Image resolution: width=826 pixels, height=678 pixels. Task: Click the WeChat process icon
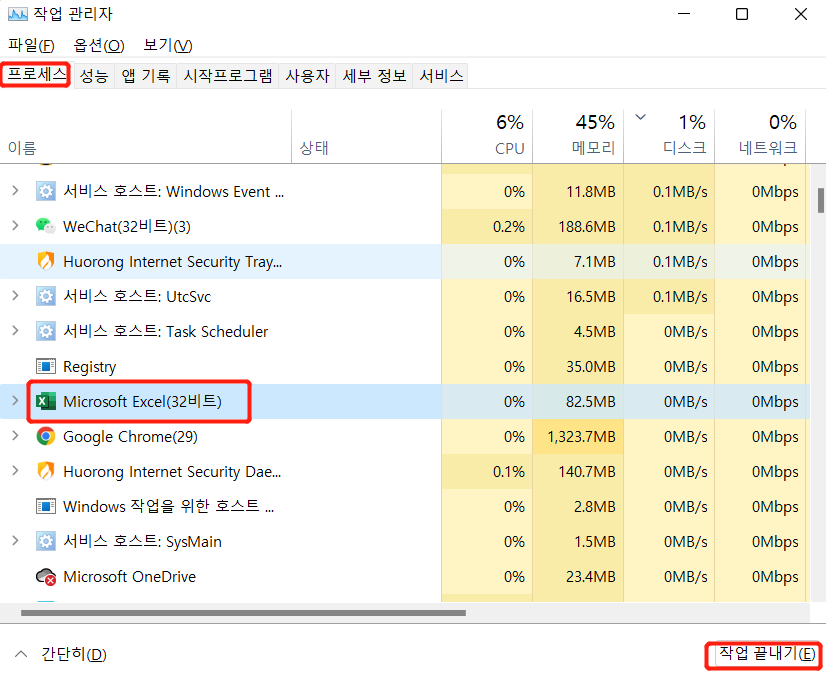(x=44, y=226)
